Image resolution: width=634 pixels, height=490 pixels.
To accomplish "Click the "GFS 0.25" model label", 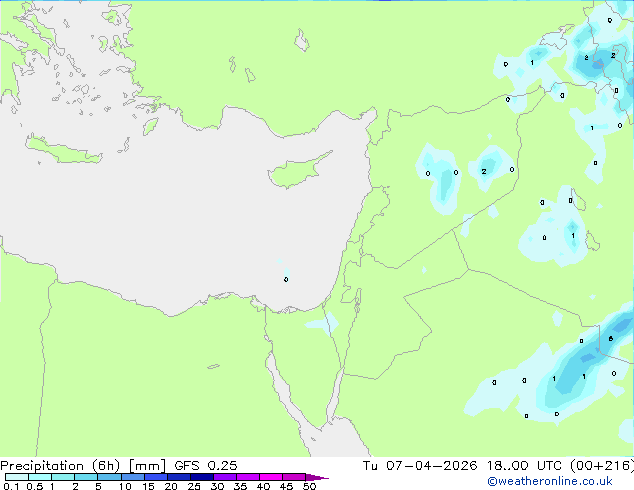I will click(206, 466).
